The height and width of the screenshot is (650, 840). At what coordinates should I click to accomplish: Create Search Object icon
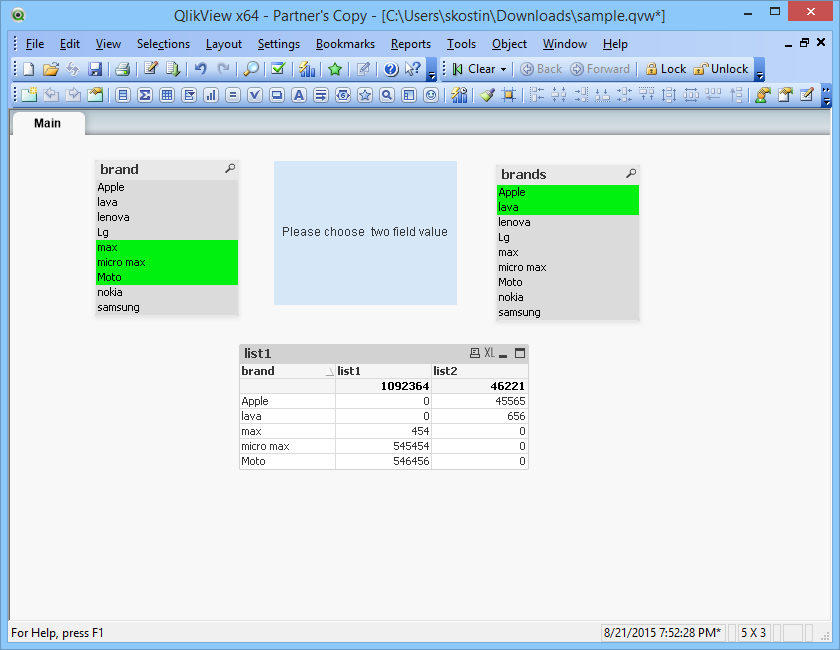tap(387, 95)
